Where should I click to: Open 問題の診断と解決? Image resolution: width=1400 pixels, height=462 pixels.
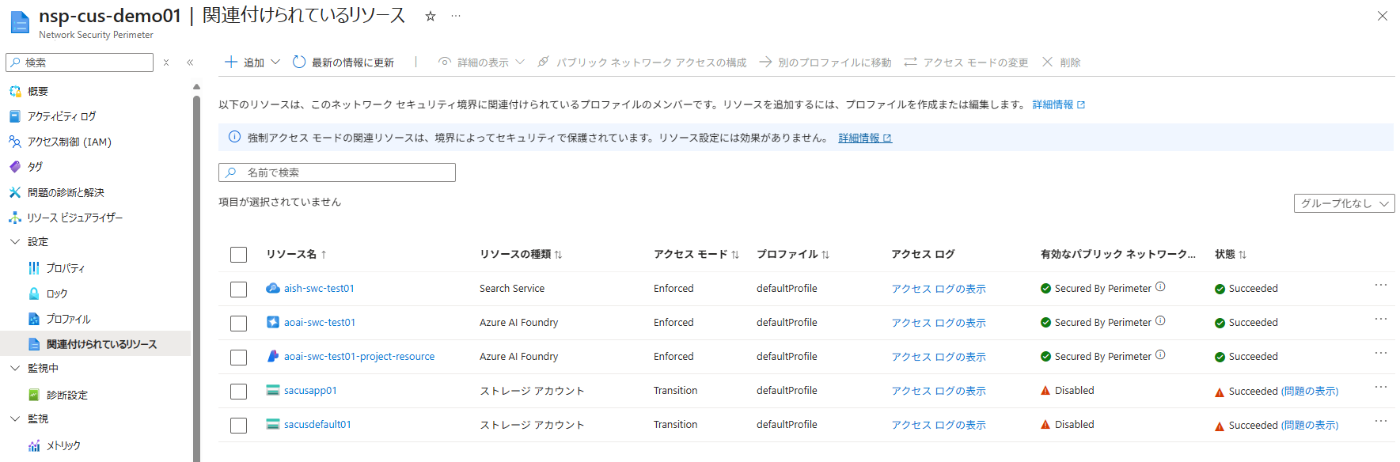coord(65,192)
